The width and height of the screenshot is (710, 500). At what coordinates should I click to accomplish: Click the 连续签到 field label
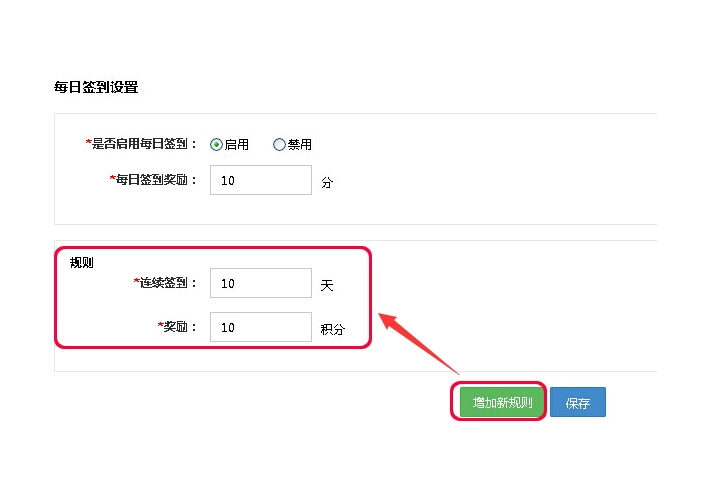(169, 283)
